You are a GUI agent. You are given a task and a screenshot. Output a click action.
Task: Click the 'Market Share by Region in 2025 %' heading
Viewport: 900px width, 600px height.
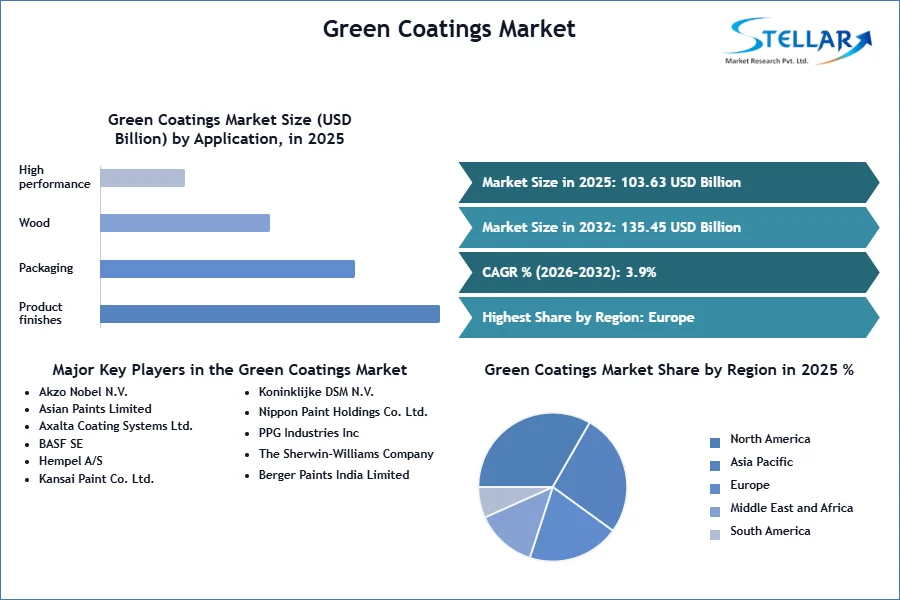point(669,370)
